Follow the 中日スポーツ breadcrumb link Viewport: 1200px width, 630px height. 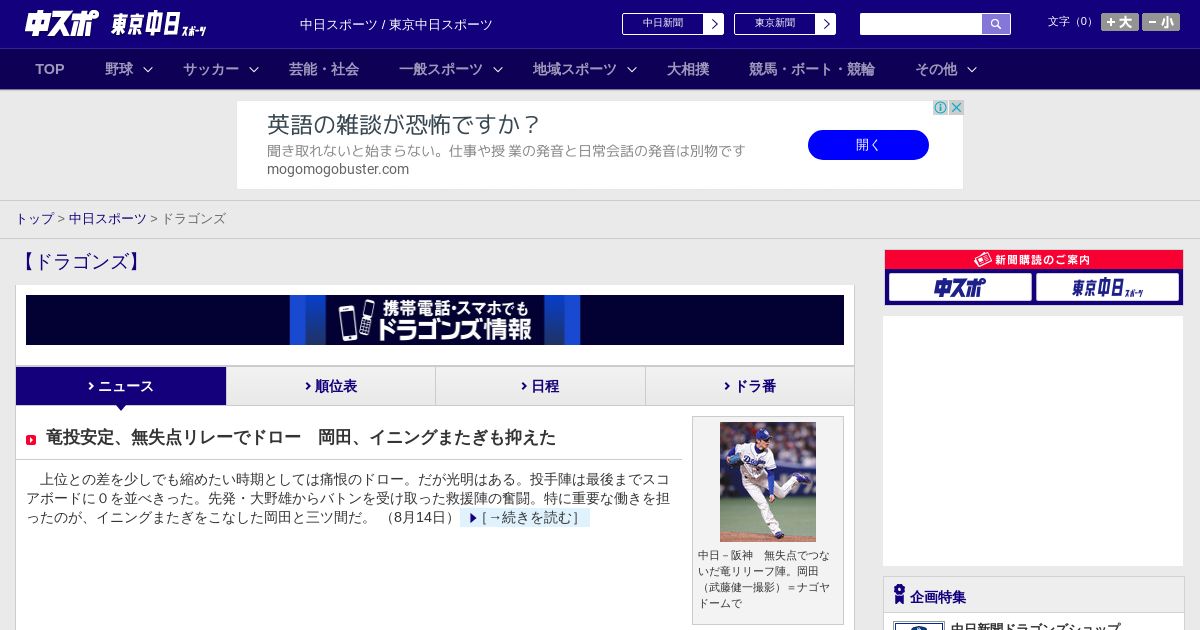click(x=108, y=218)
